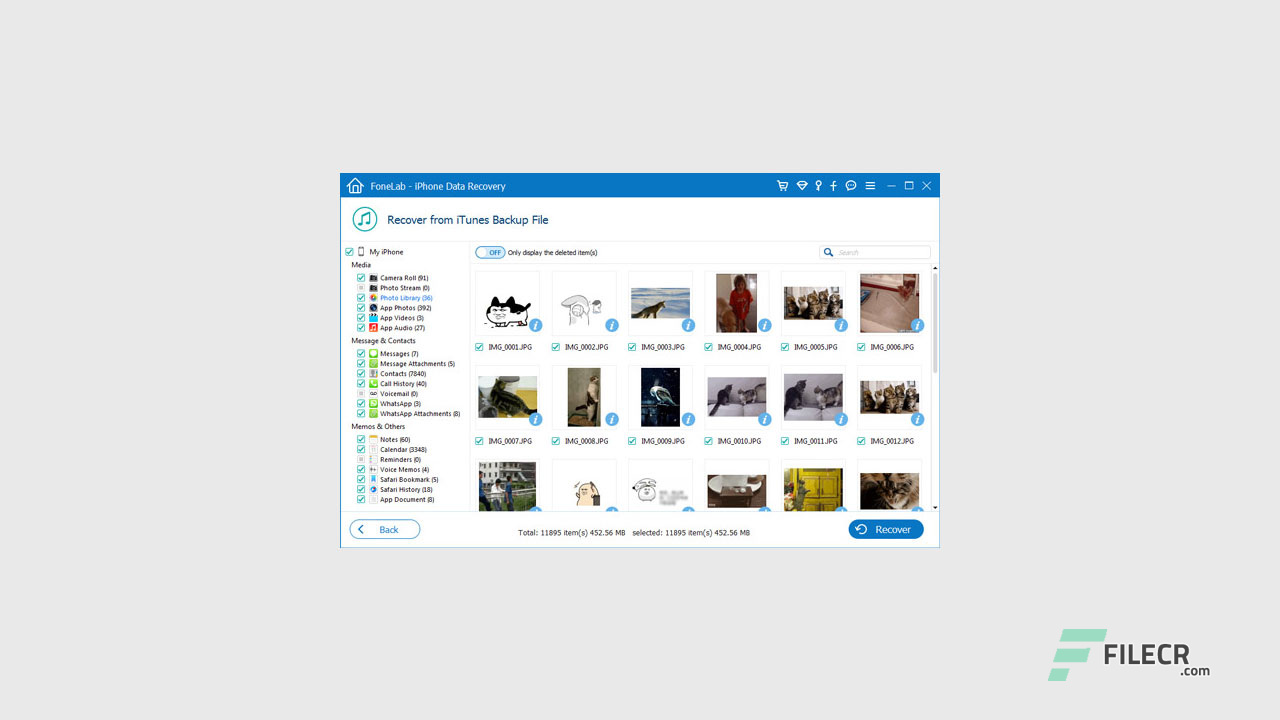Uncheck the Contacts (7840) checkbox
The image size is (1280, 720).
361,374
